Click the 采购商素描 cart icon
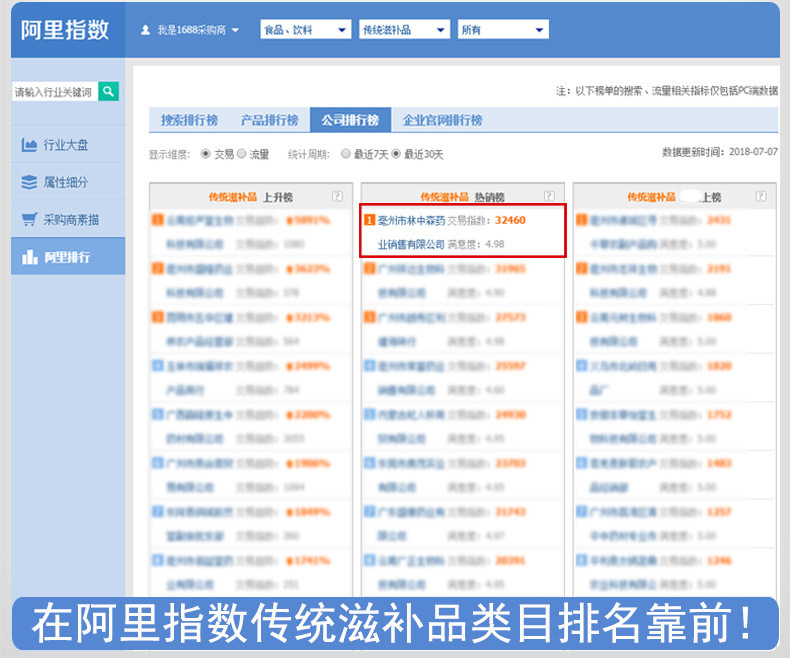This screenshot has height=658, width=790. [x=29, y=219]
